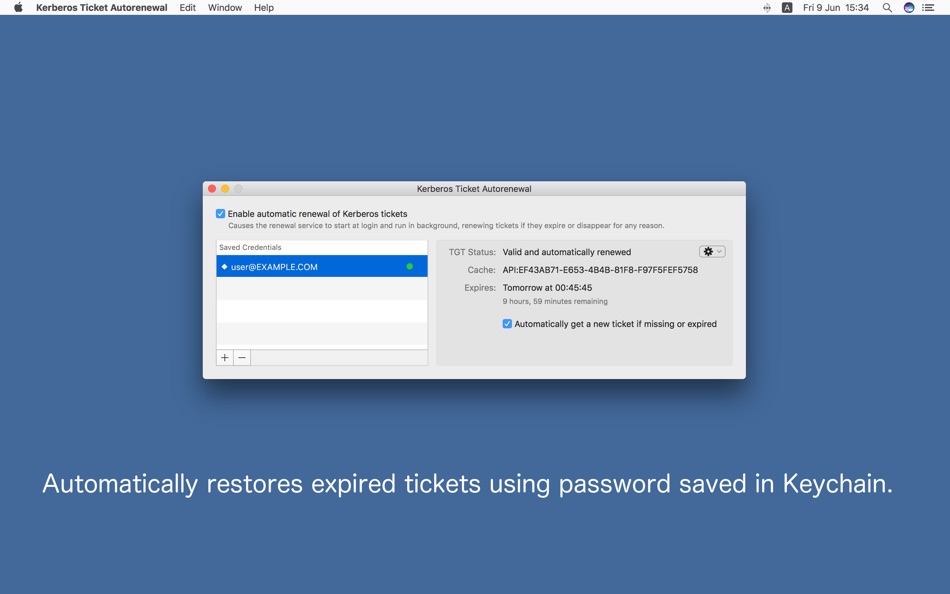Toggle Enable automatic renewal of Kerberos tickets
The height and width of the screenshot is (594, 950).
click(x=221, y=213)
